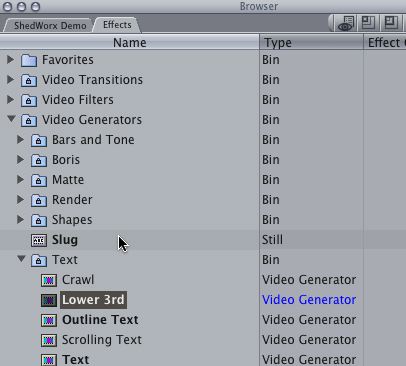Click the Shapes locked folder icon

[x=39, y=220]
